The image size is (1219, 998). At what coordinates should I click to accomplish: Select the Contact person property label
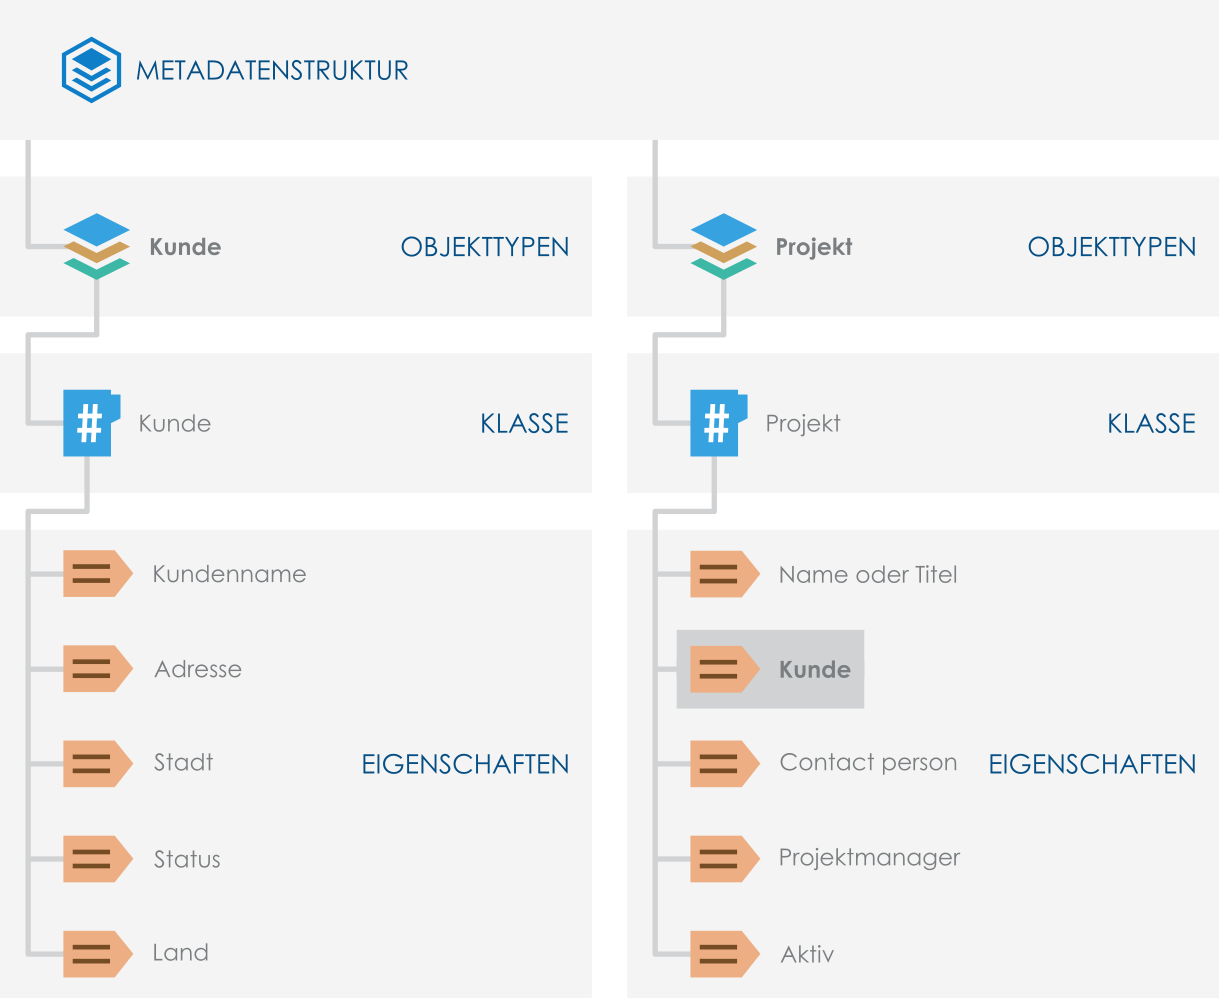(x=868, y=763)
